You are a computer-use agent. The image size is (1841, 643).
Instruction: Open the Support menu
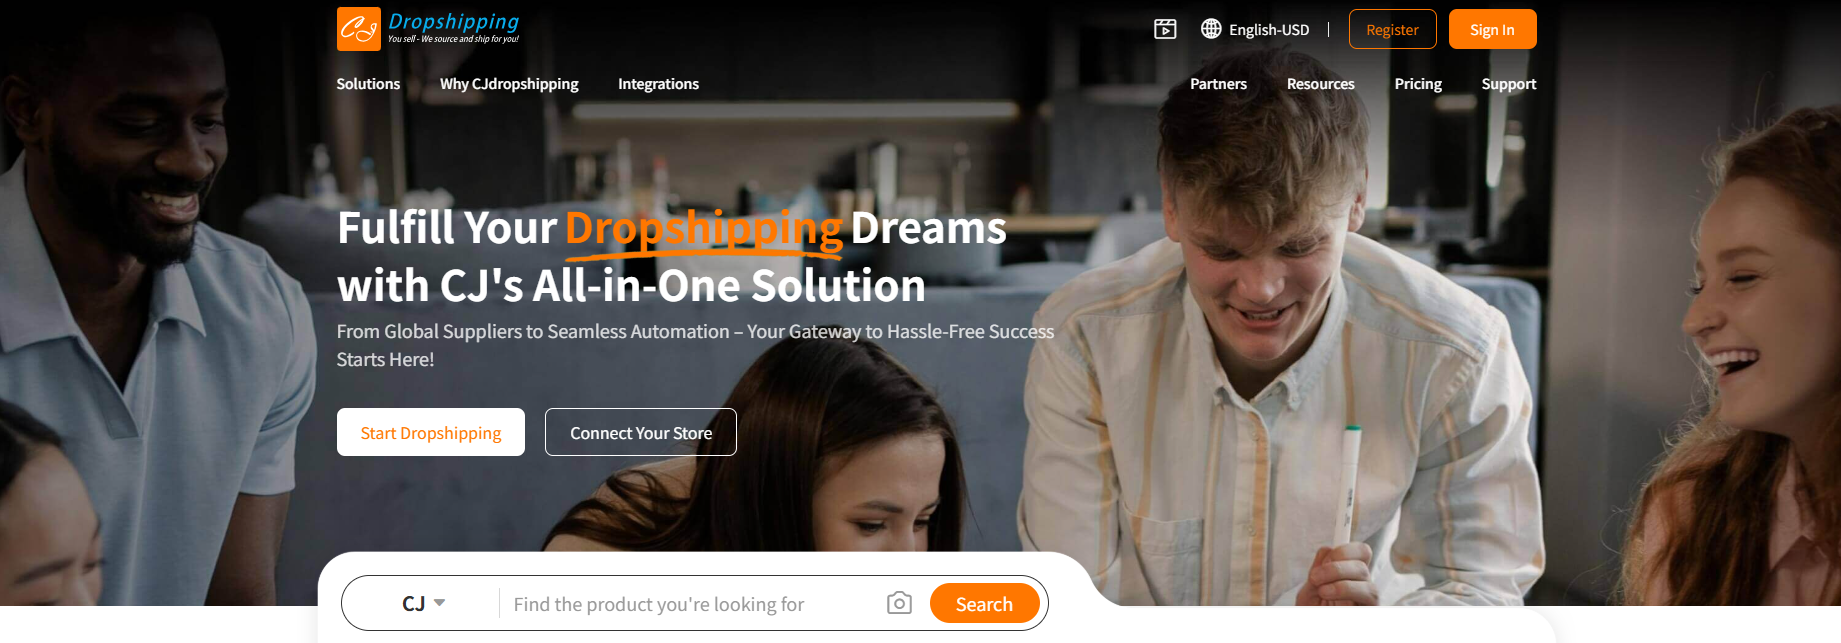click(x=1508, y=84)
